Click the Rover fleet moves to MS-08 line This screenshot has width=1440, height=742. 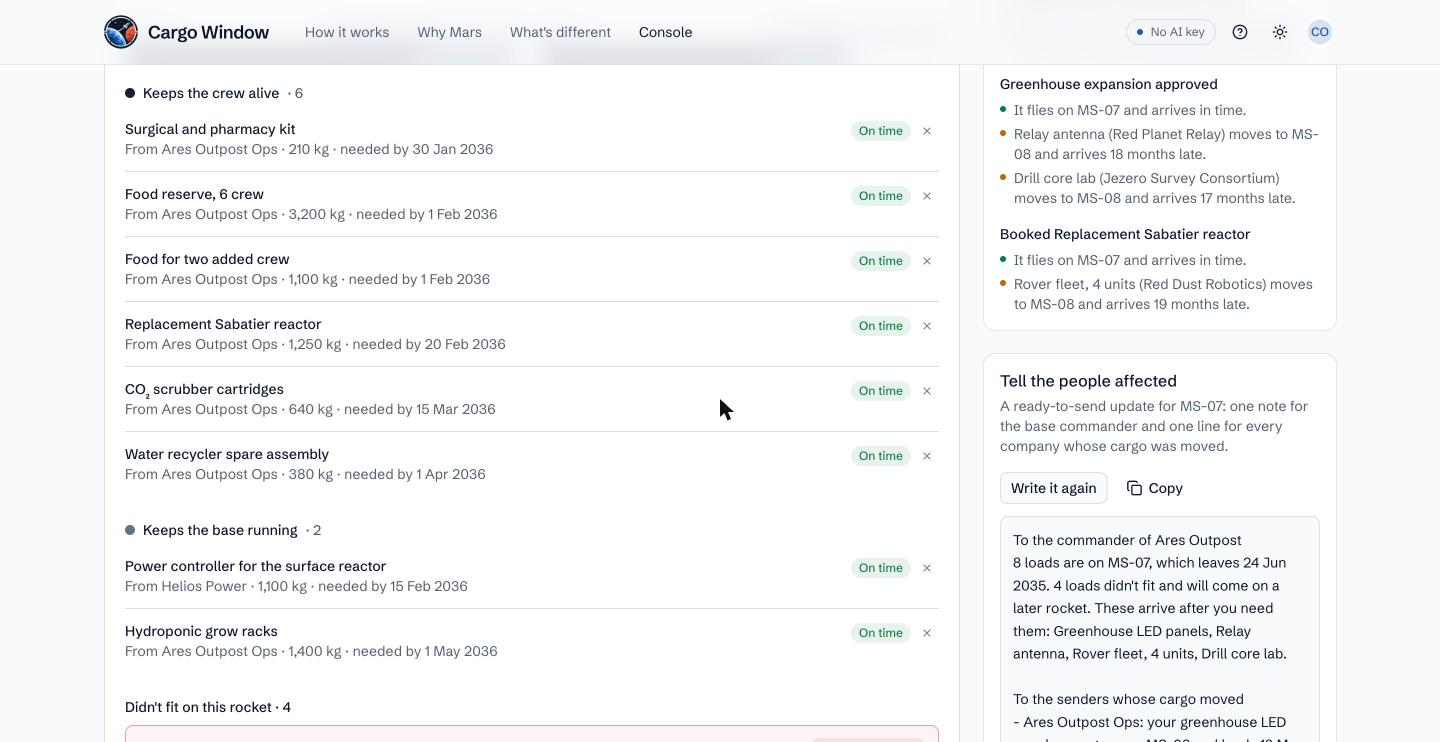coord(1163,294)
